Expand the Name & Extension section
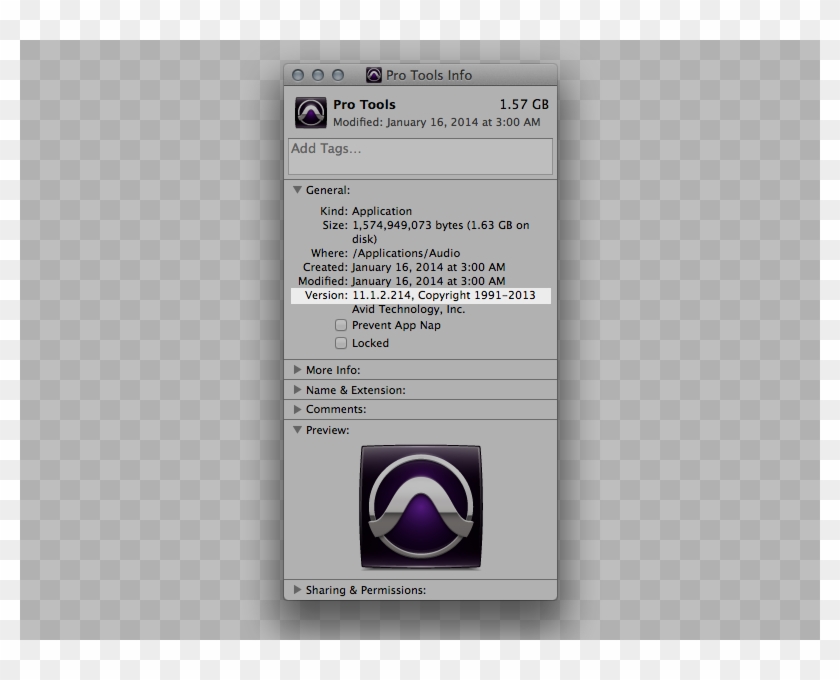Viewport: 840px width, 680px height. click(297, 390)
